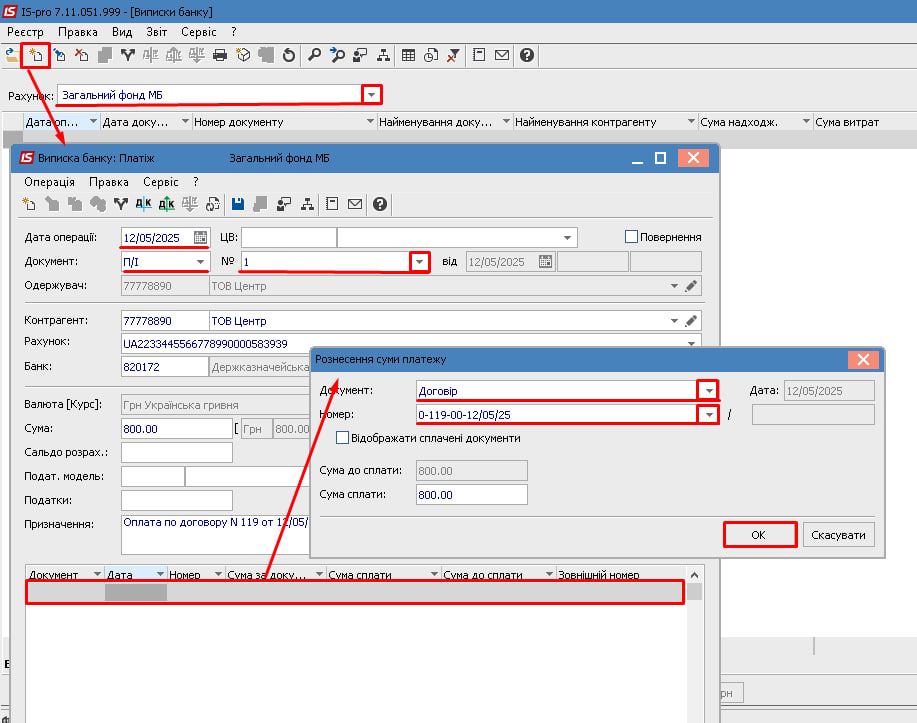This screenshot has height=723, width=917.
Task: Enable Відображати сплачені документи checkbox
Action: (343, 438)
